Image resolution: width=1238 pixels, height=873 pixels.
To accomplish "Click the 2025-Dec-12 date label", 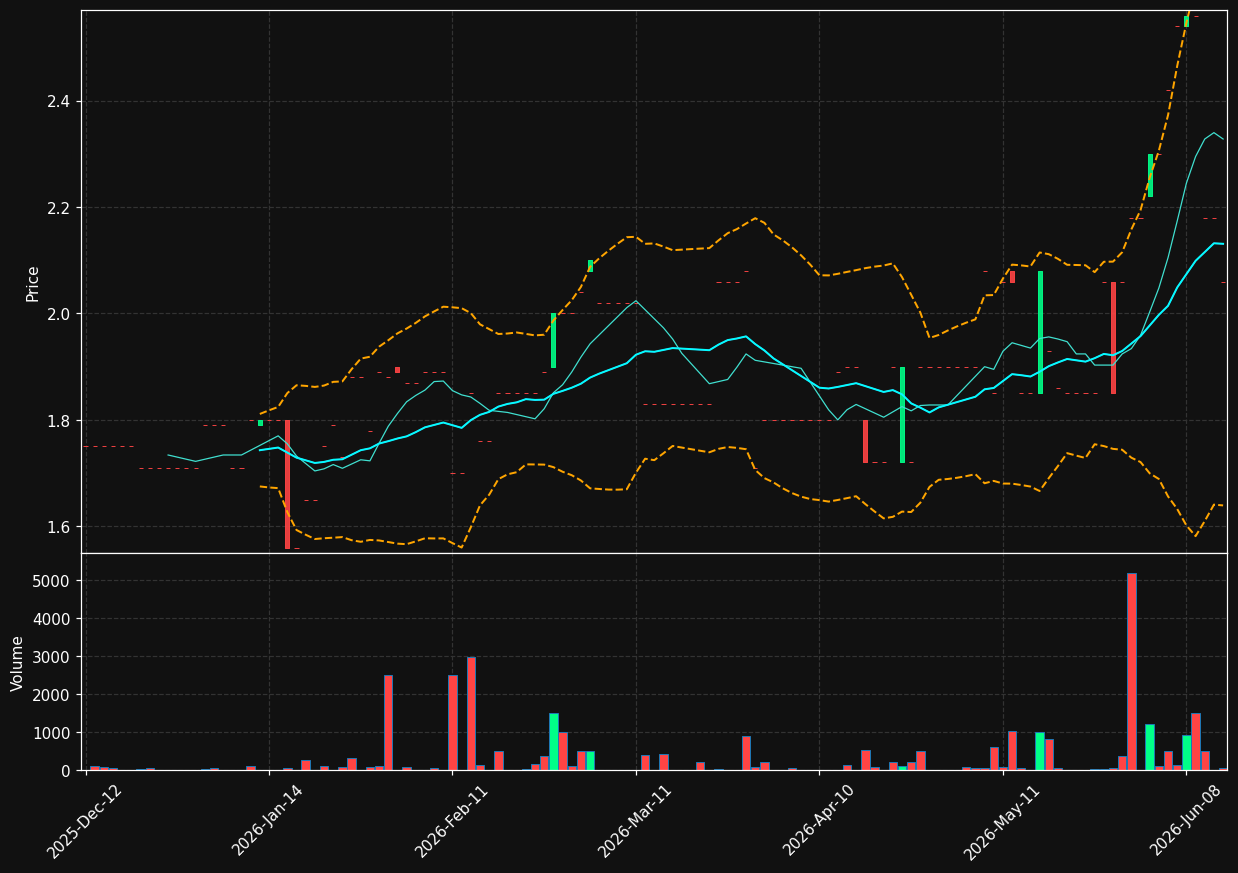I will tap(85, 821).
